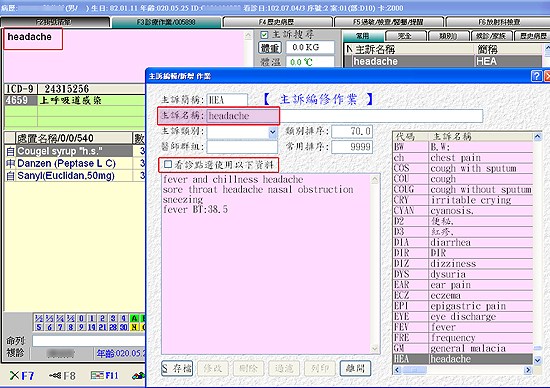The width and height of the screenshot is (550, 388).
Task: Select the dizziness row in complaint list
Action: click(463, 263)
